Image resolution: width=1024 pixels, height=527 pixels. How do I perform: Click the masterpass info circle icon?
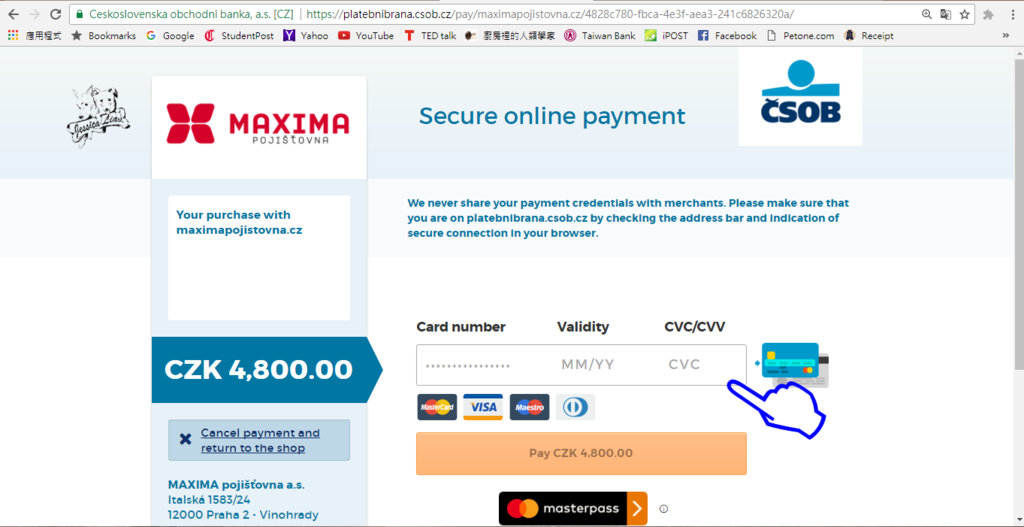664,509
